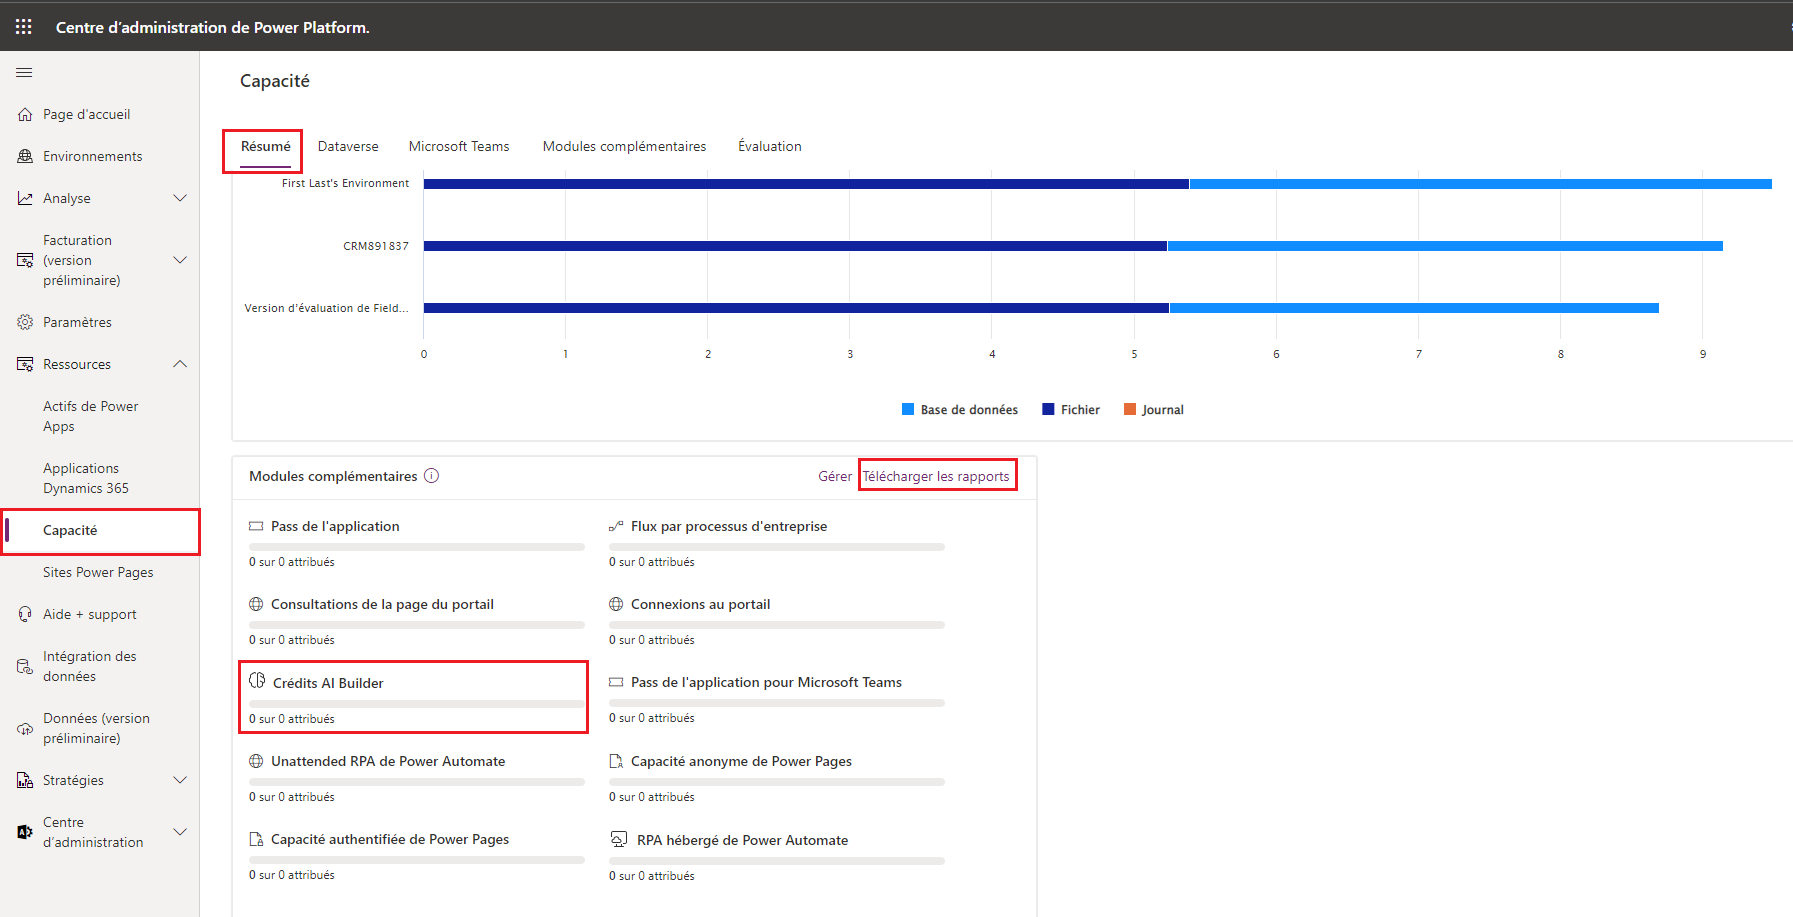Click the info icon next to Modules complémentaires
This screenshot has height=917, width=1793.
point(431,476)
